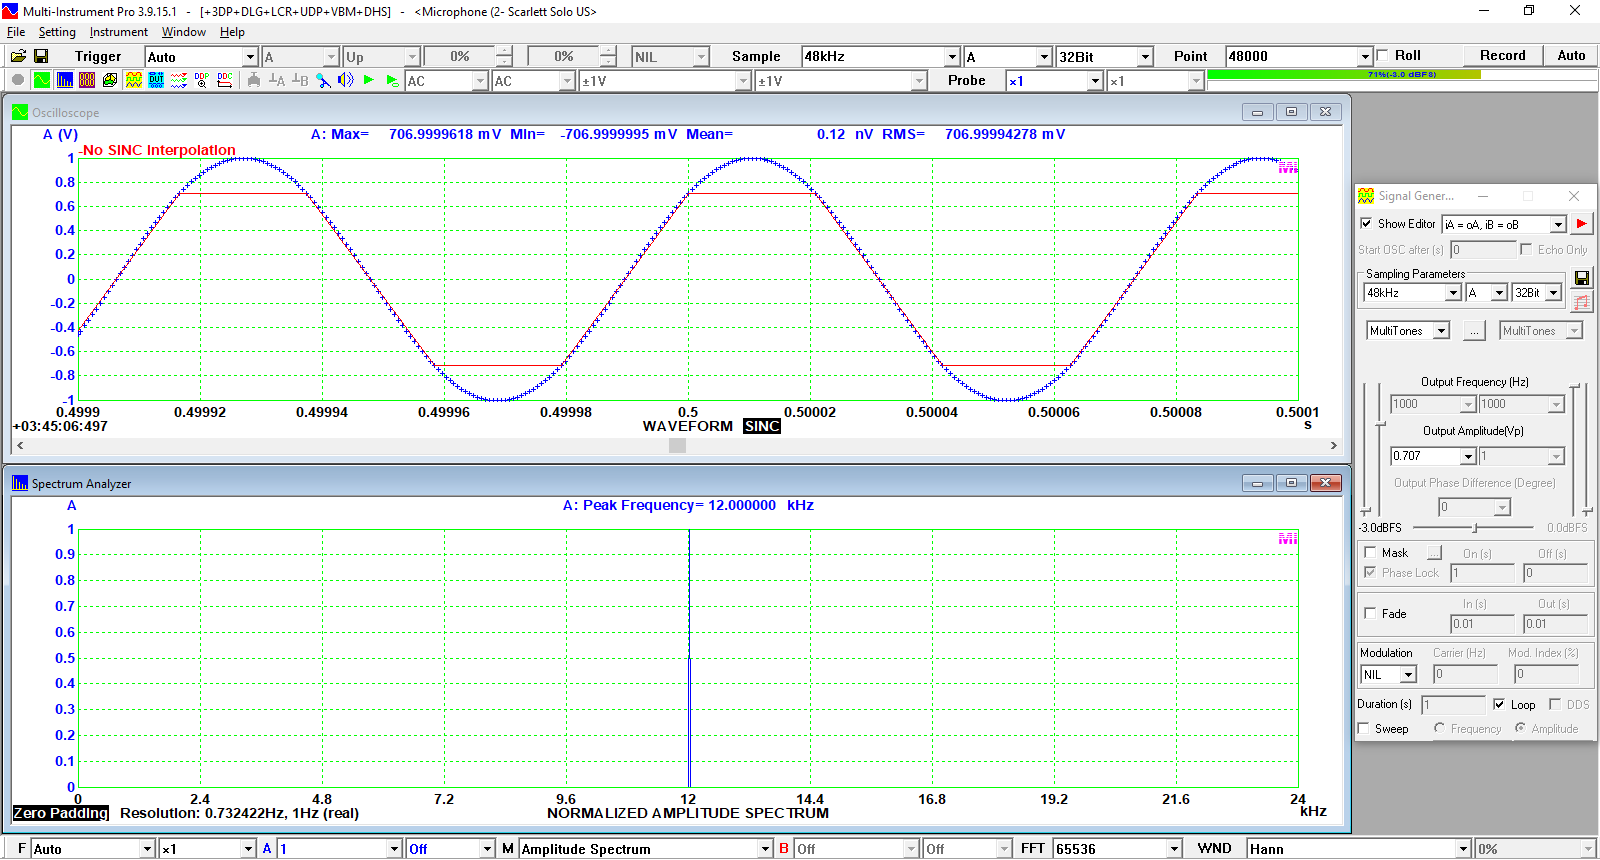The height and width of the screenshot is (860, 1600).
Task: Open the Oscilloscope instrument from toolbar
Action: [41, 81]
